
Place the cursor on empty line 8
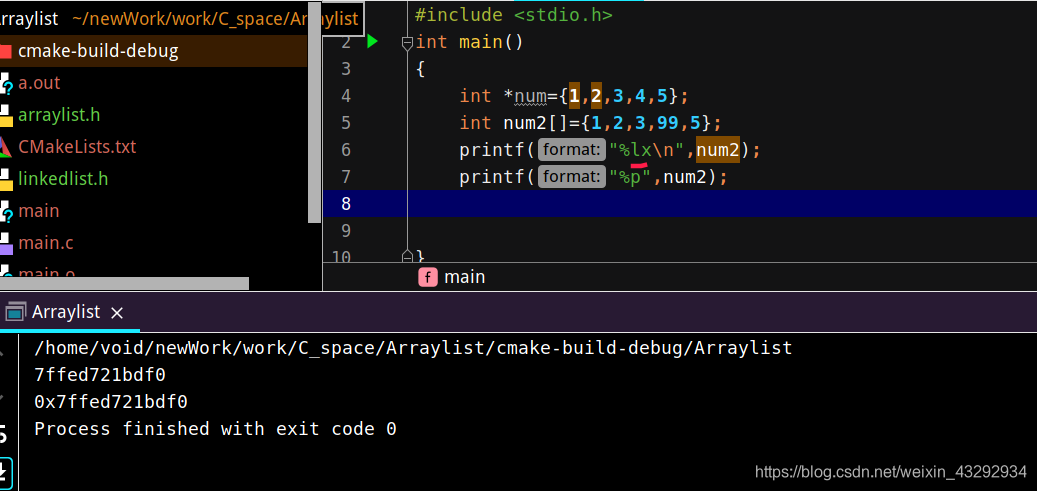680,203
